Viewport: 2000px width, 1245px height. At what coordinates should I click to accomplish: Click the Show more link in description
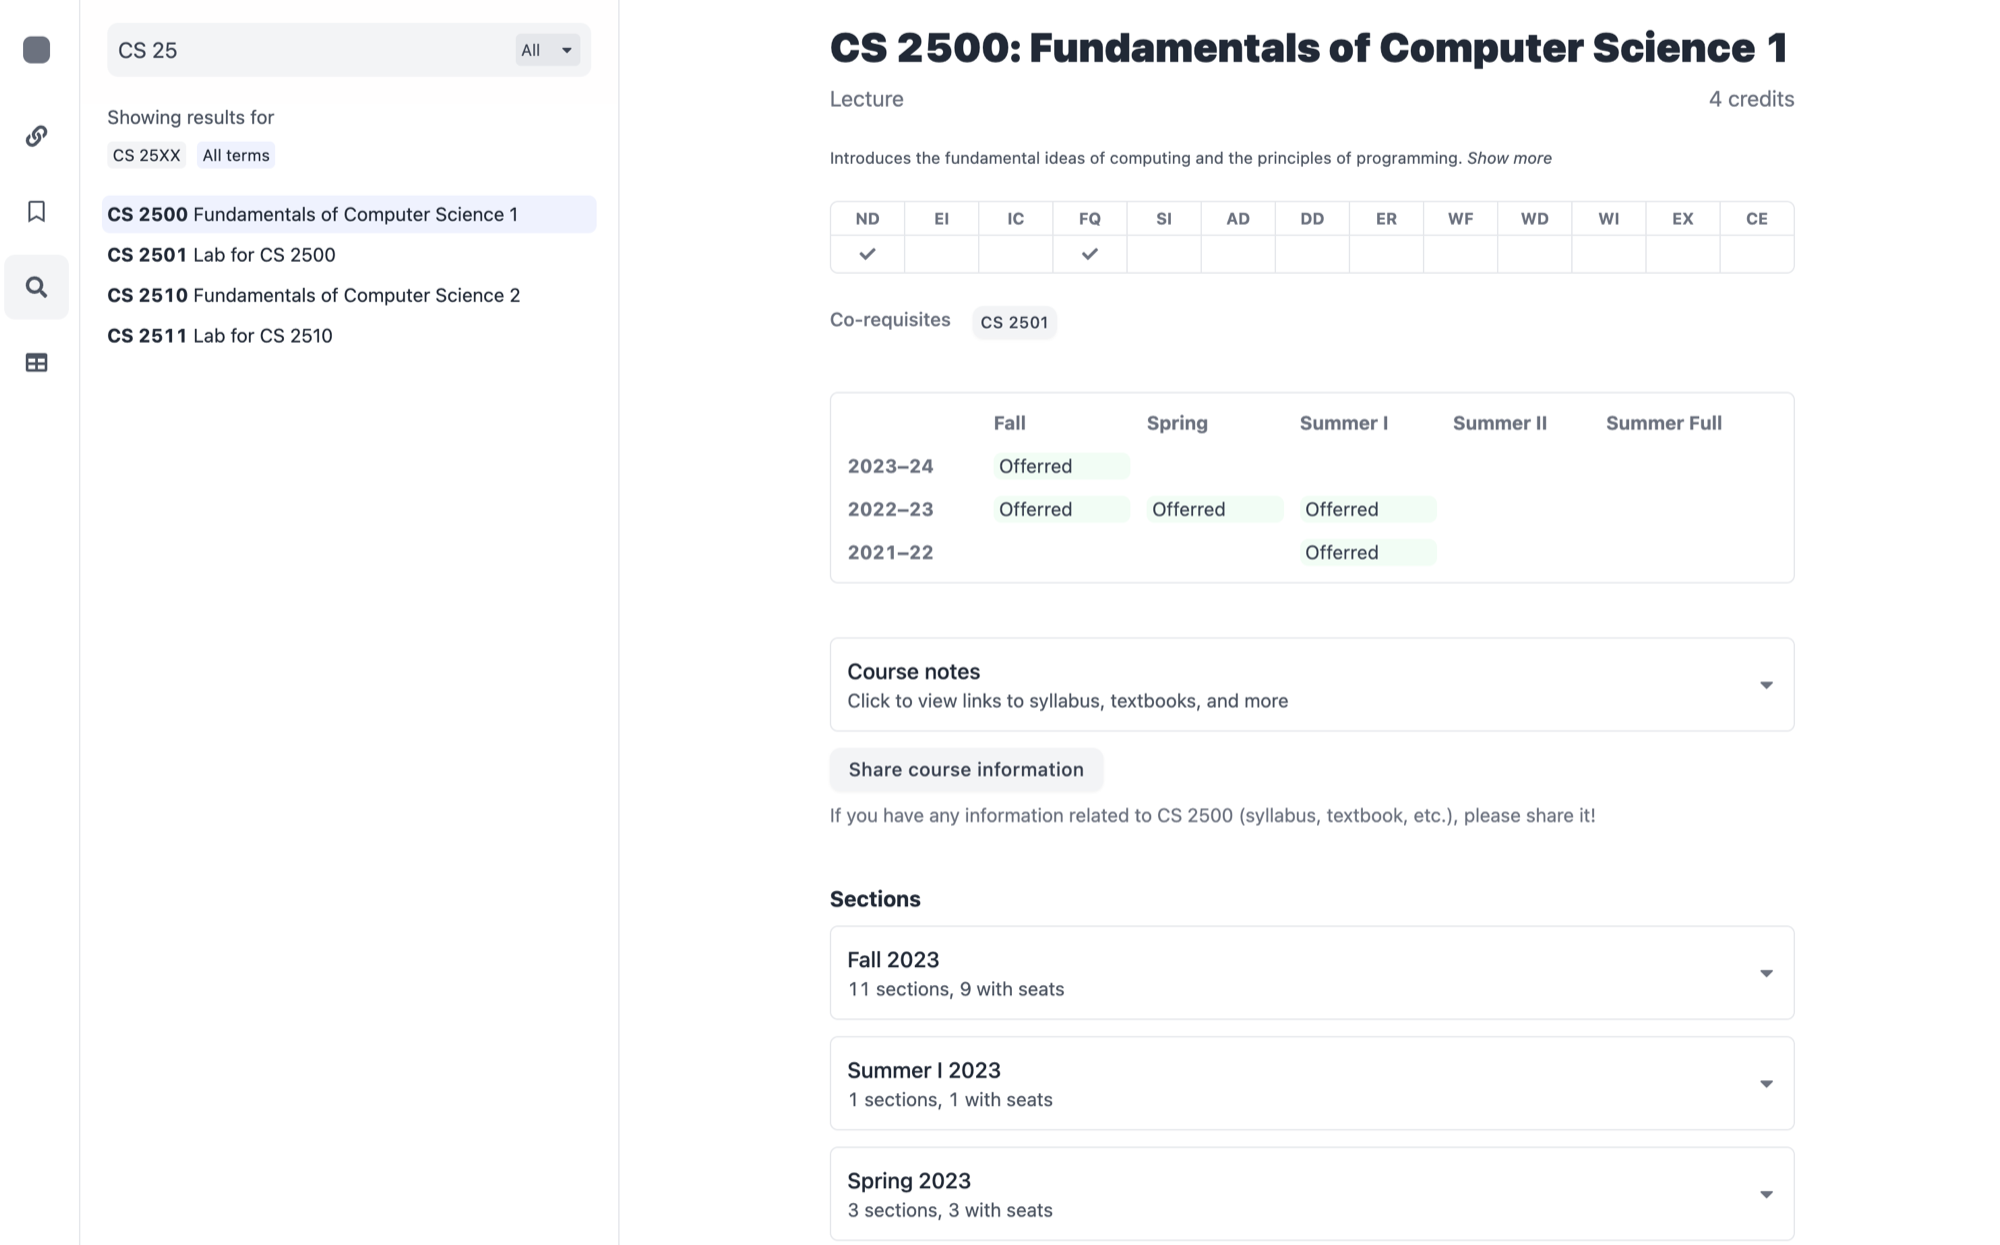click(1509, 157)
